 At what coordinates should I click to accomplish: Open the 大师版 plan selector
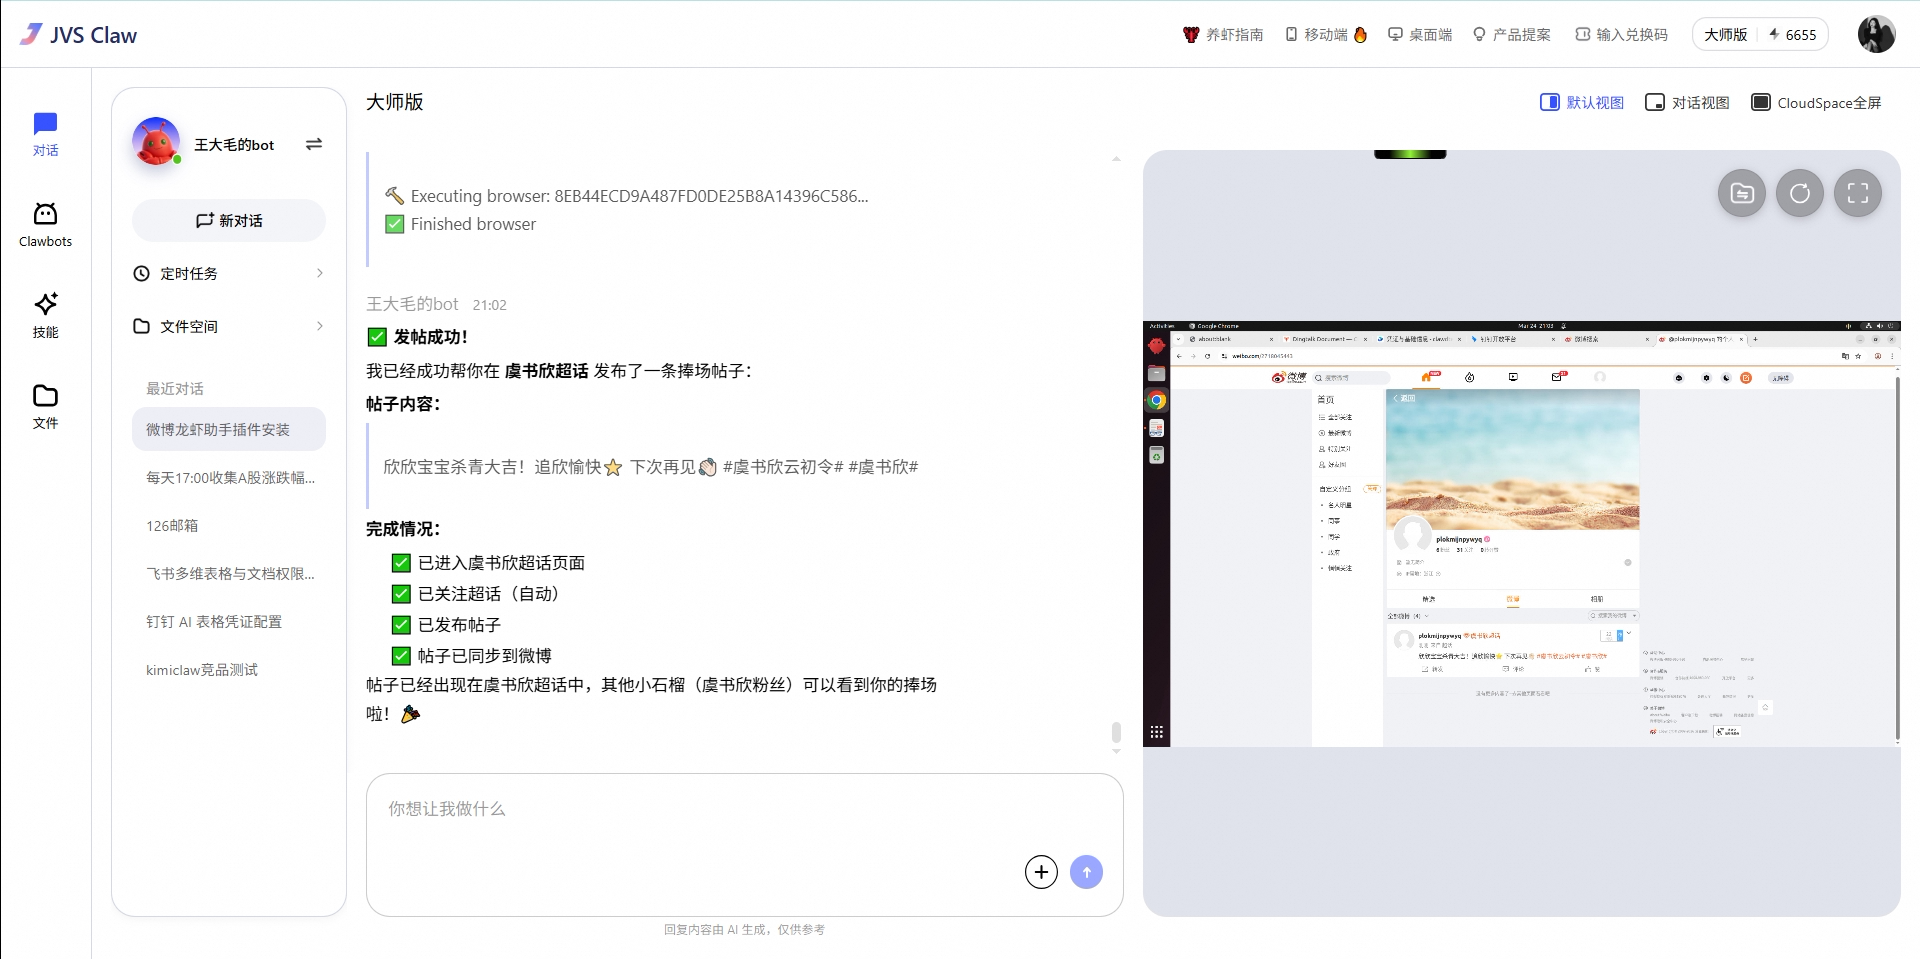coord(1725,35)
